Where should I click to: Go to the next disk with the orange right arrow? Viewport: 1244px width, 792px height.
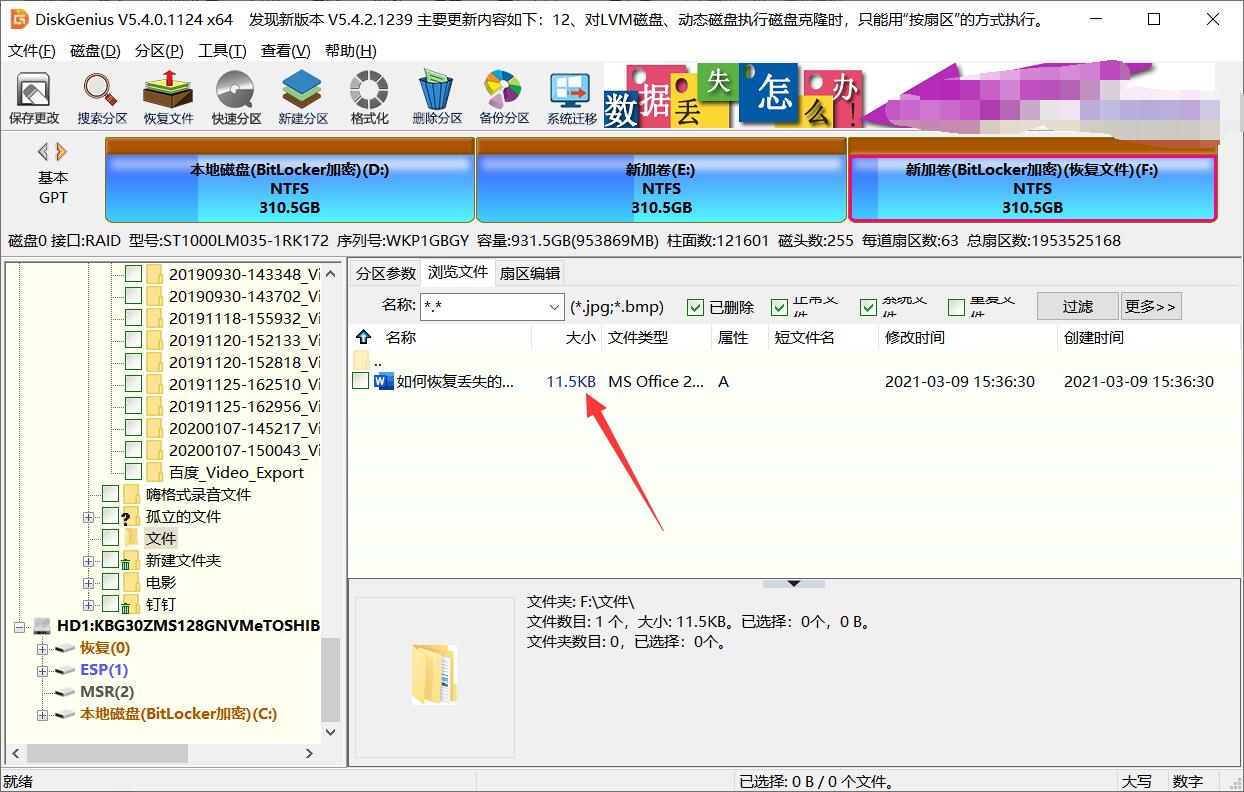coord(62,152)
